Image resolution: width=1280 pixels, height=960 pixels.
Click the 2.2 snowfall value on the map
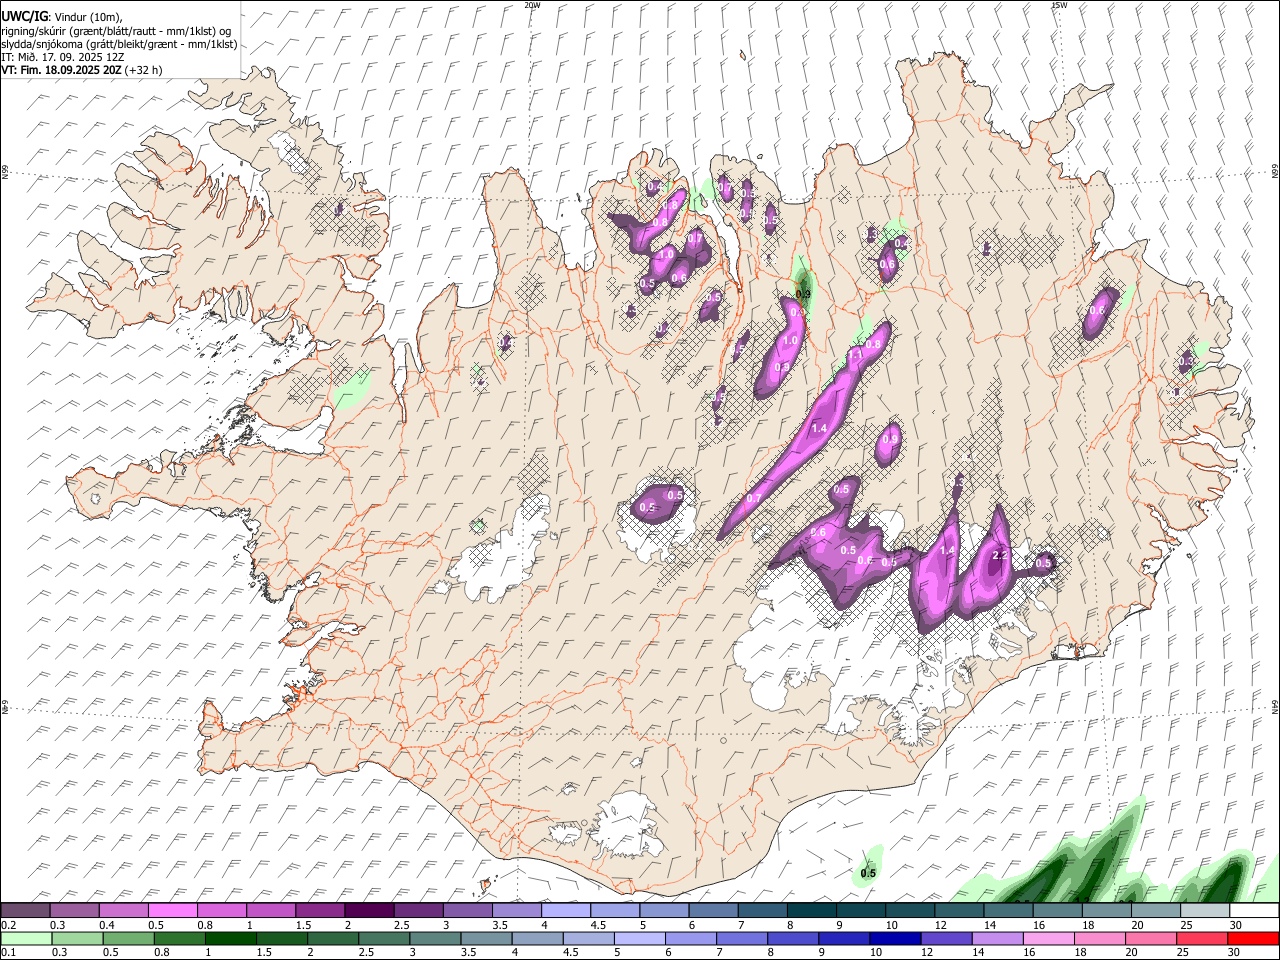click(998, 556)
